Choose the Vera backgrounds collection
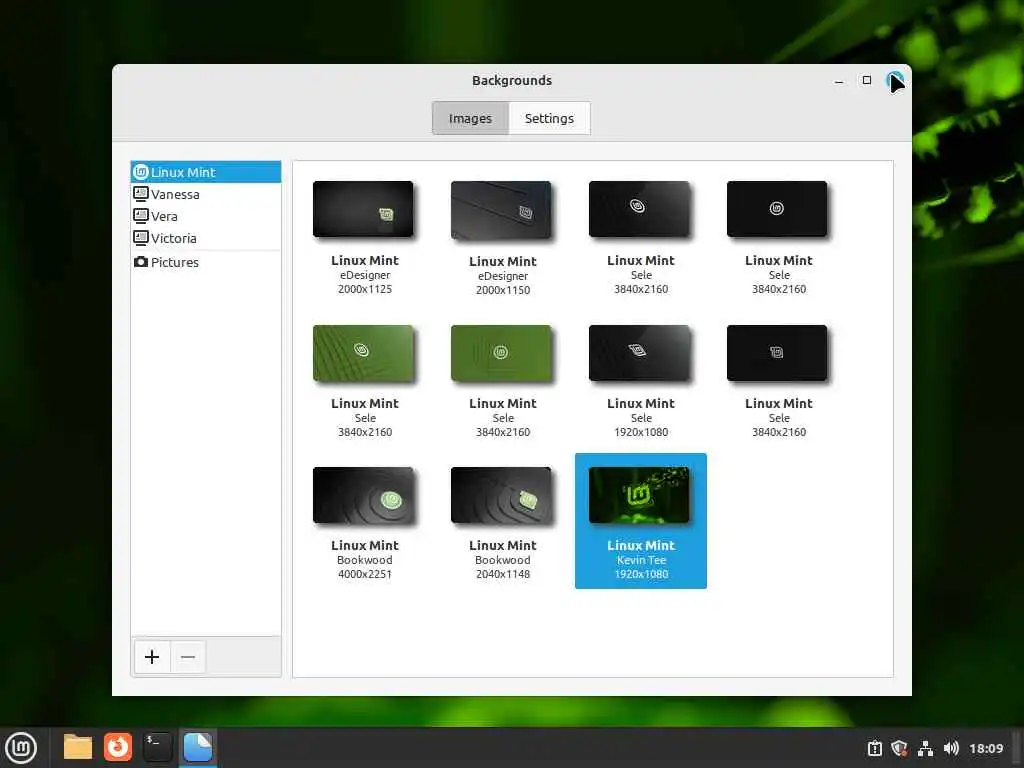 tap(206, 216)
